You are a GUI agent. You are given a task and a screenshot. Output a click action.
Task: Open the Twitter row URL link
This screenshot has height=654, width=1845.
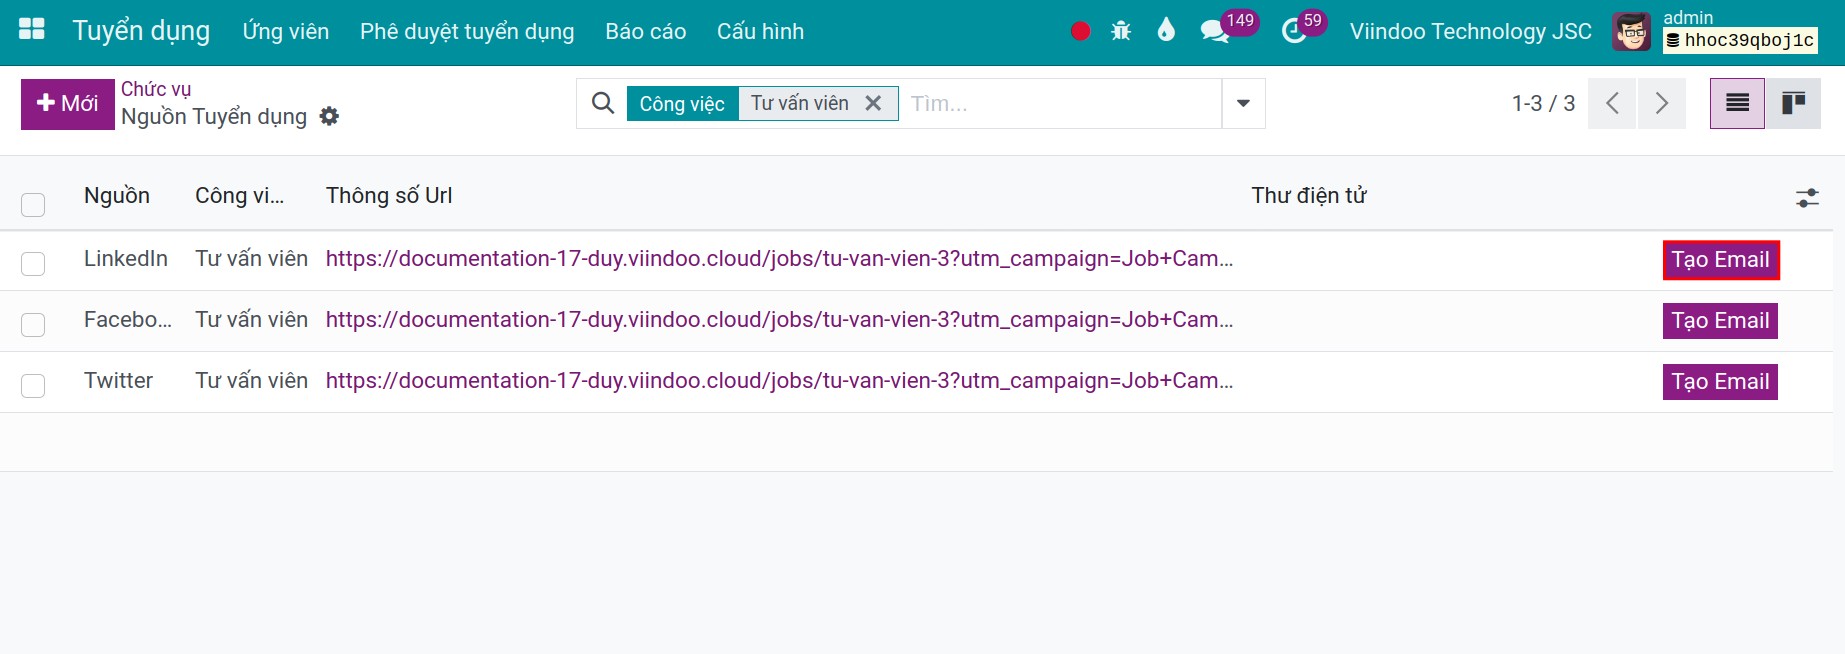779,381
